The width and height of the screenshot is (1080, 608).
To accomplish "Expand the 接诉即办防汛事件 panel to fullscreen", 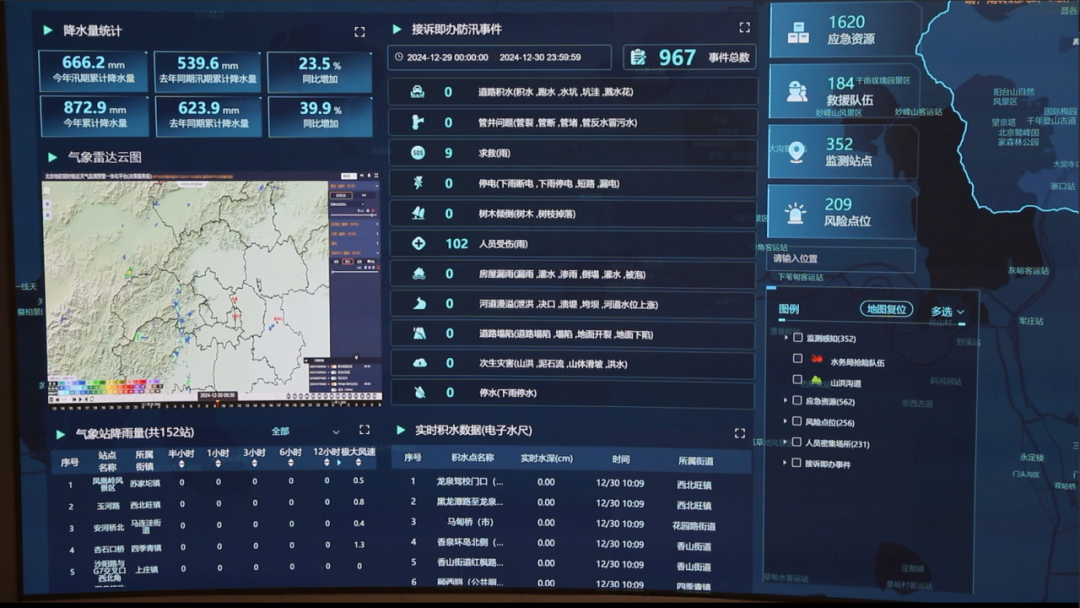I will point(745,28).
